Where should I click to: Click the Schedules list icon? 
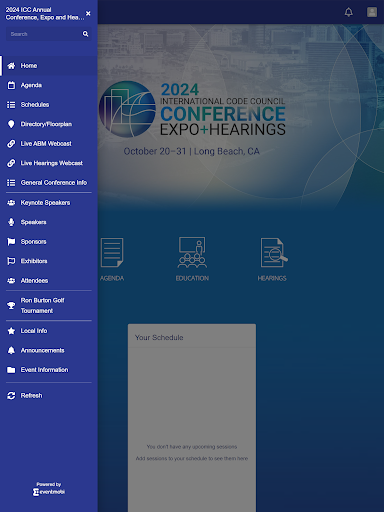(11, 105)
